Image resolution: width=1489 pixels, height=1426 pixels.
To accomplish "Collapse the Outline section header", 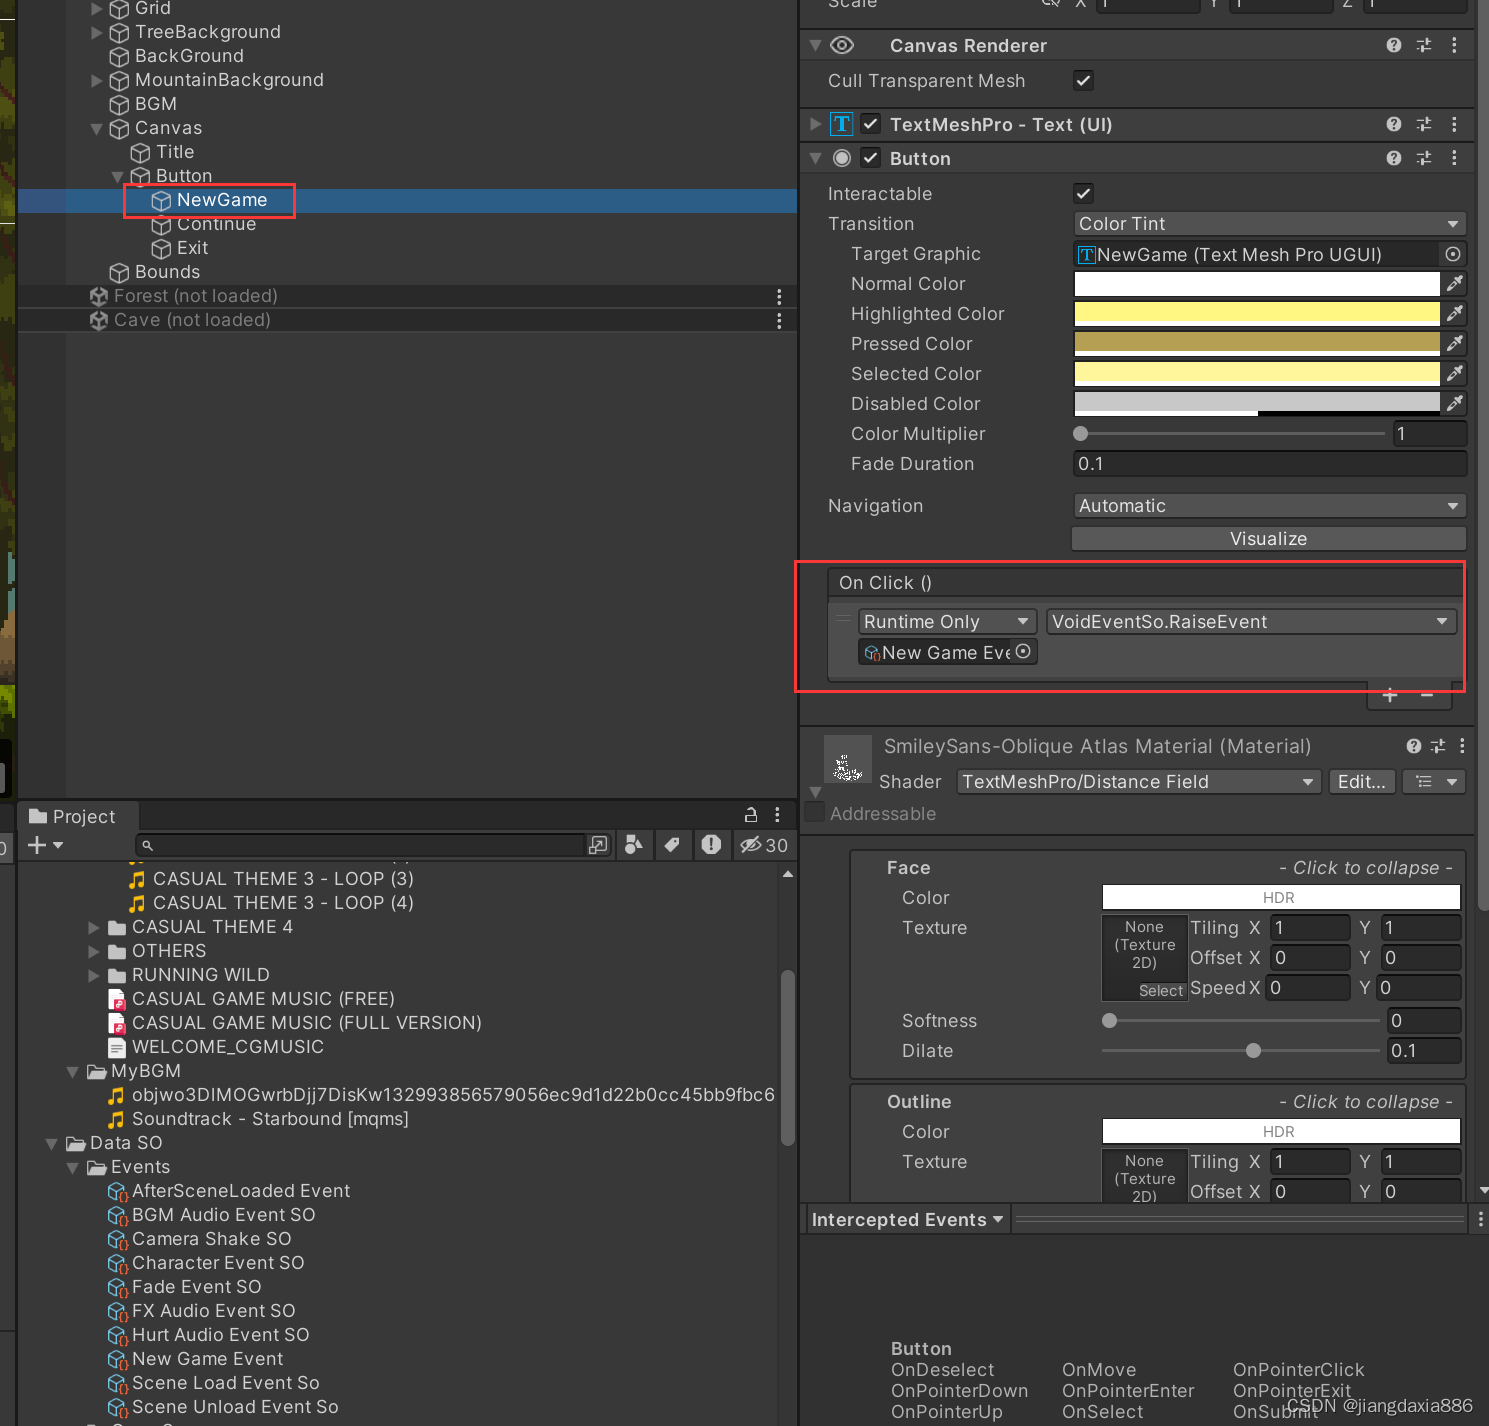I will click(x=1156, y=1102).
